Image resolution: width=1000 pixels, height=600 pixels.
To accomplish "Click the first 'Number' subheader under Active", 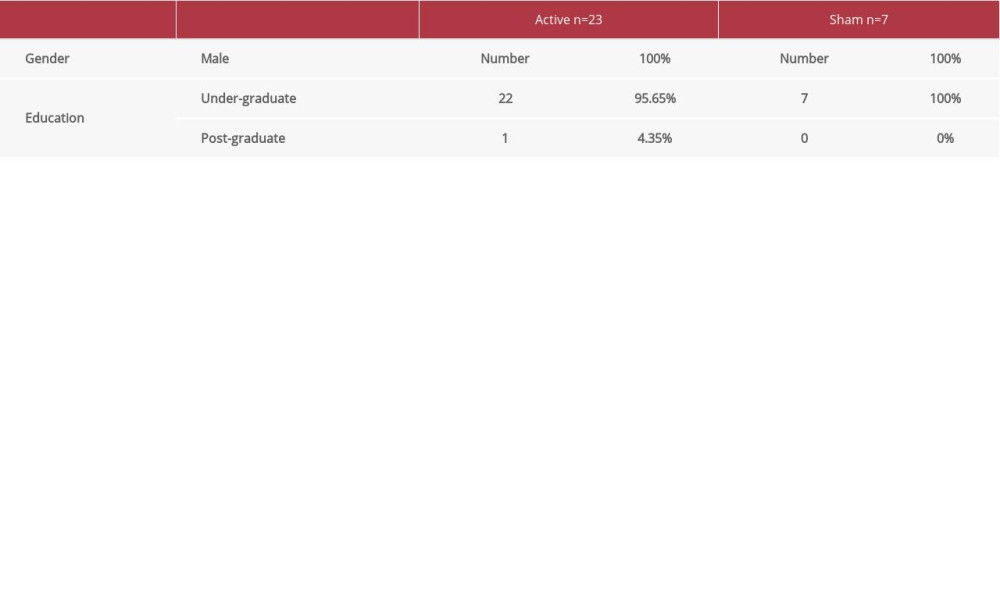I will click(x=505, y=58).
